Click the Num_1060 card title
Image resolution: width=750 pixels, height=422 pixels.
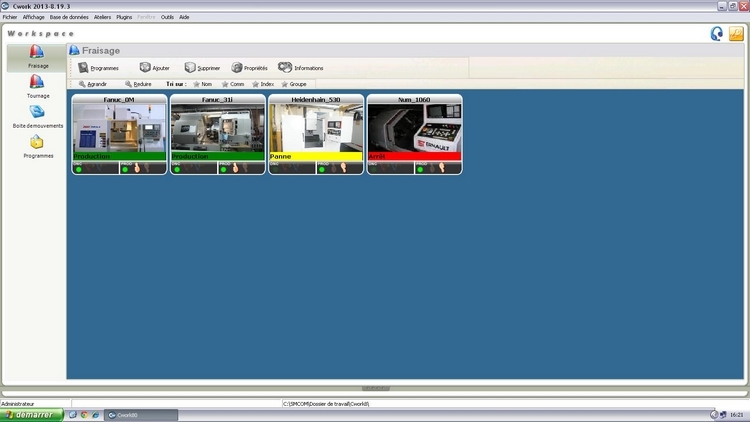414,100
